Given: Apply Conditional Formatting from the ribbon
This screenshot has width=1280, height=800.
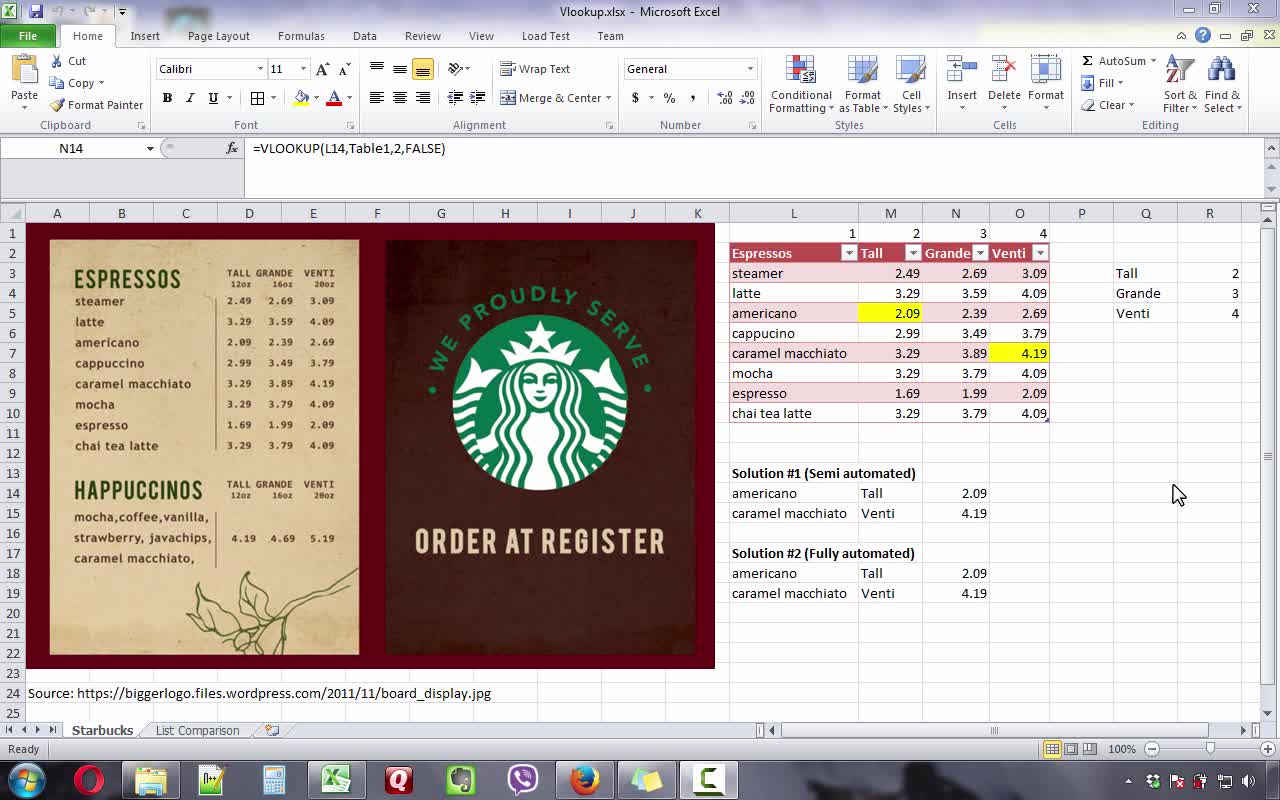Looking at the screenshot, I should (x=800, y=84).
